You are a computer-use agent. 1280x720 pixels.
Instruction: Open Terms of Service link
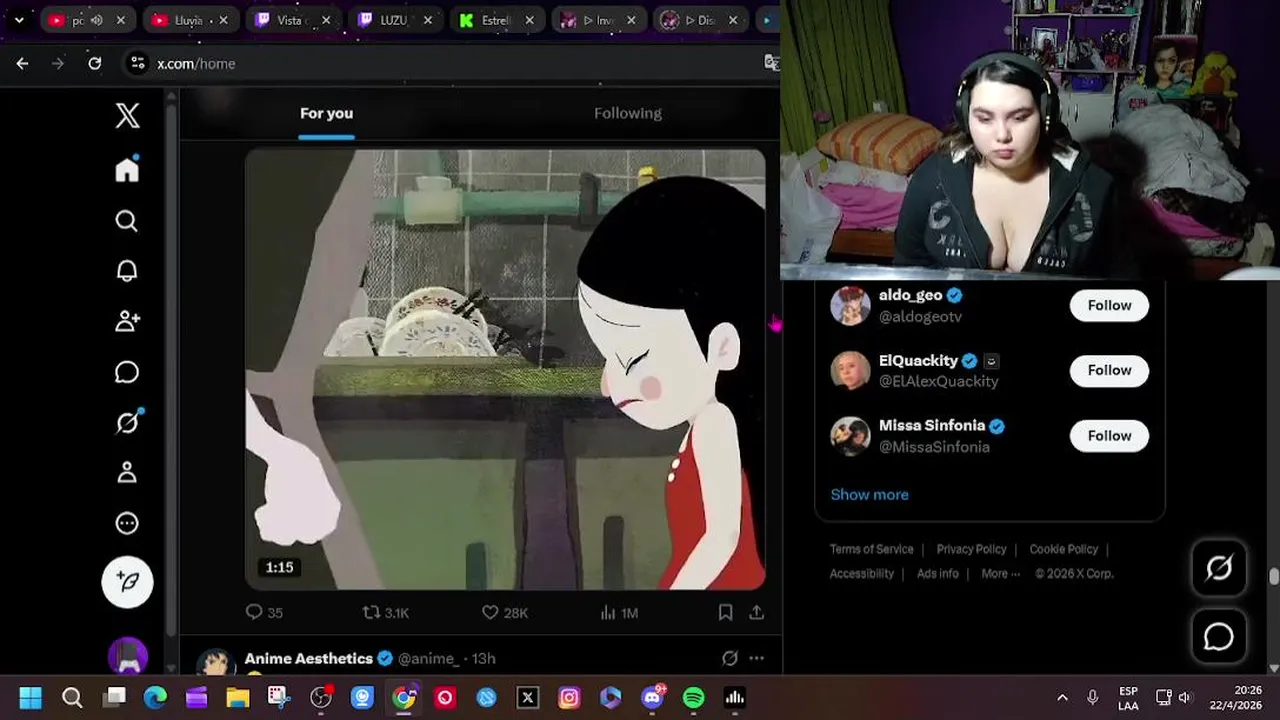tap(871, 549)
